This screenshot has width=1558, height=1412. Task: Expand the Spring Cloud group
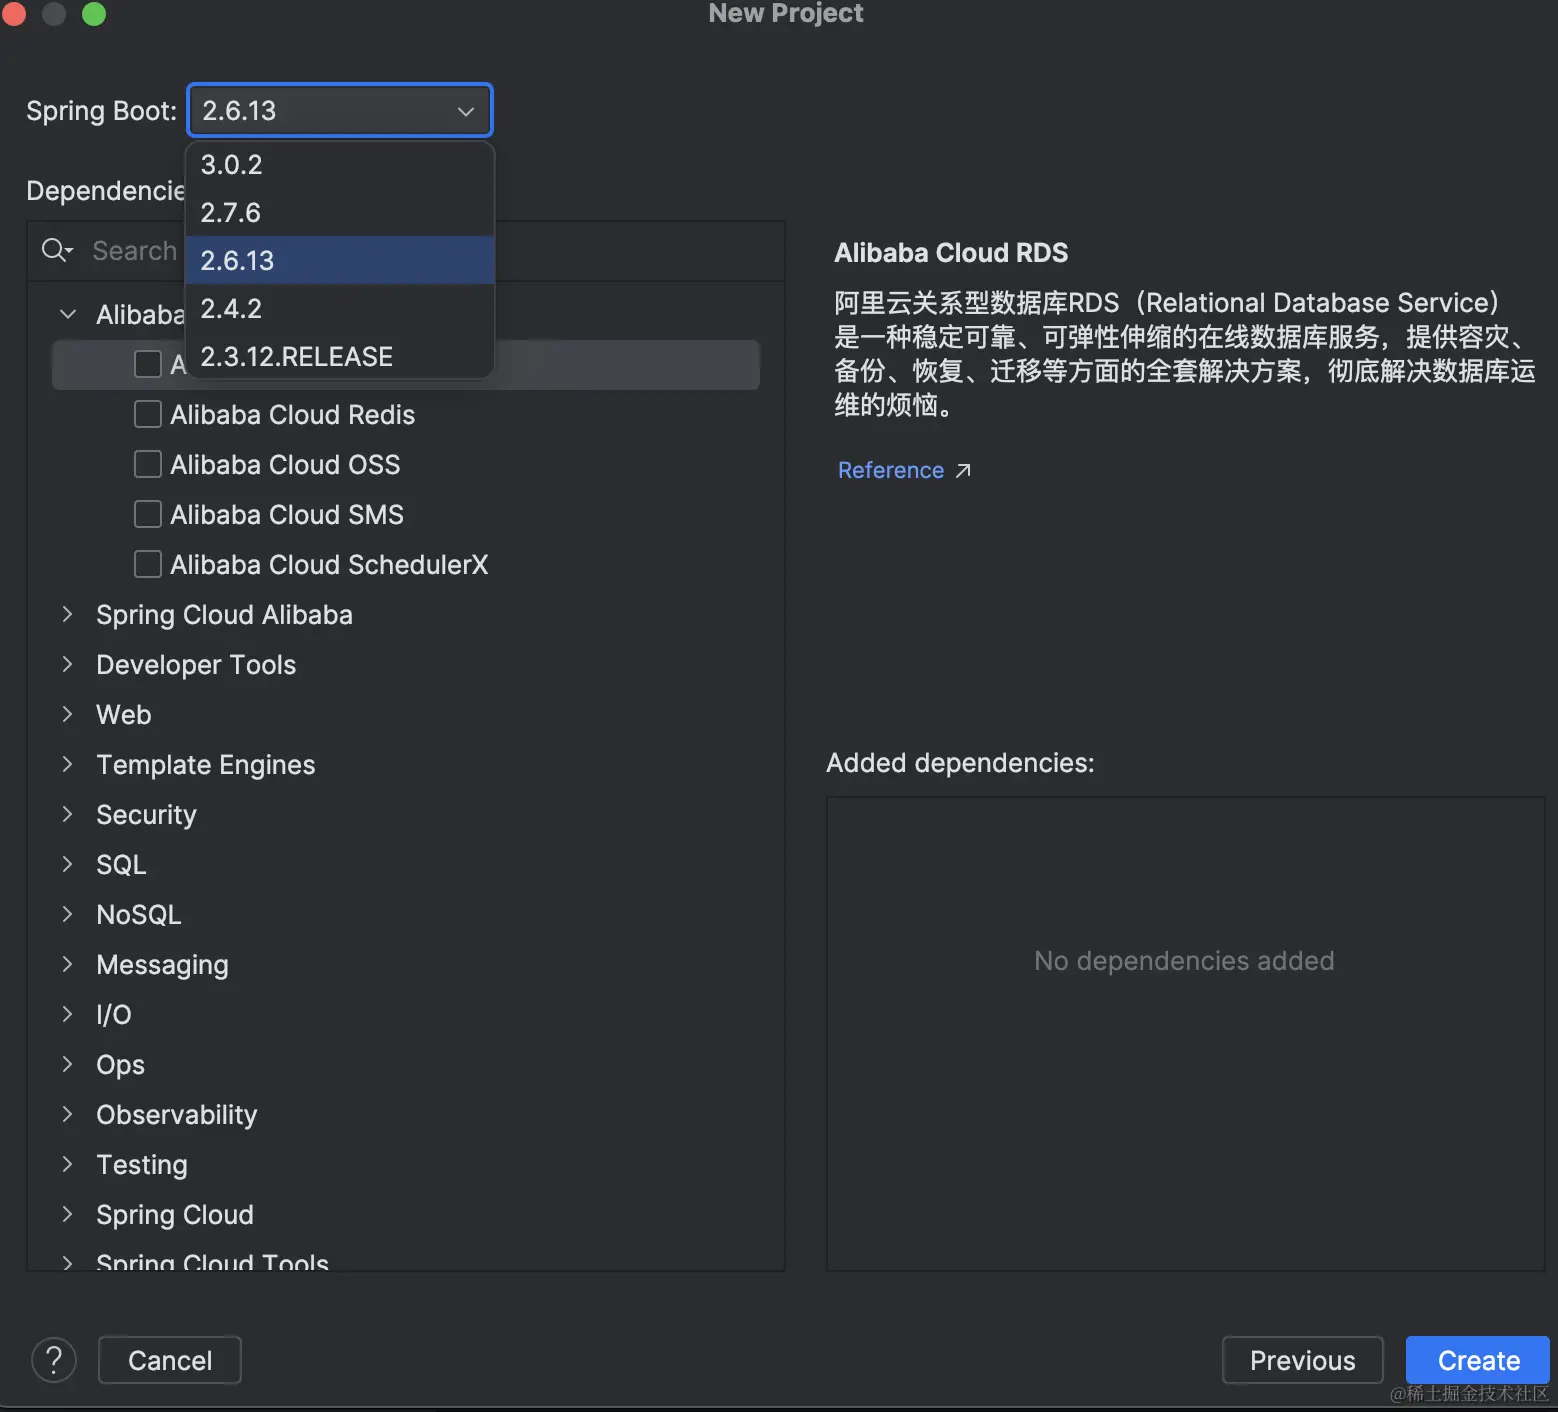click(68, 1214)
